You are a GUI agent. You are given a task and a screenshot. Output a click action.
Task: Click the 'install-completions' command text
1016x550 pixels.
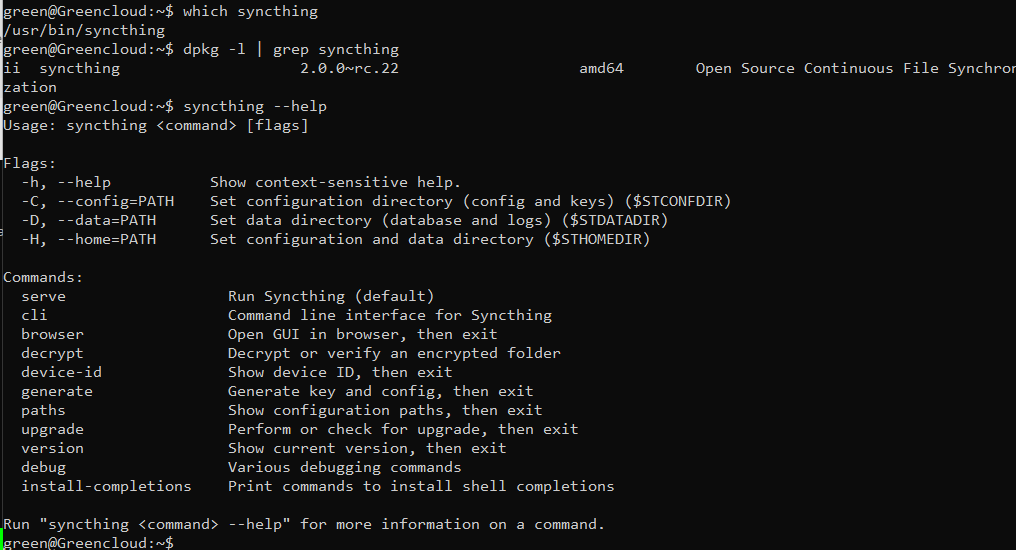(106, 487)
